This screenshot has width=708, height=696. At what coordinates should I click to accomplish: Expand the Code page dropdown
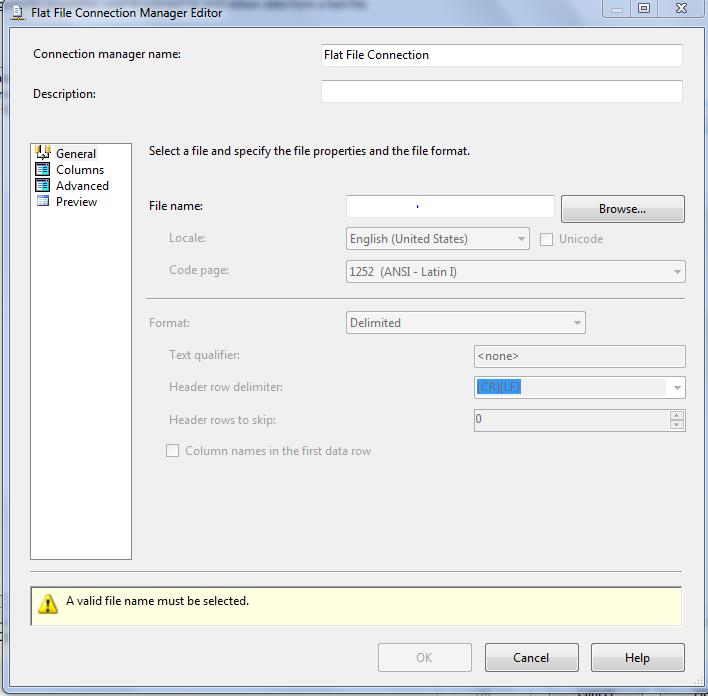[677, 272]
